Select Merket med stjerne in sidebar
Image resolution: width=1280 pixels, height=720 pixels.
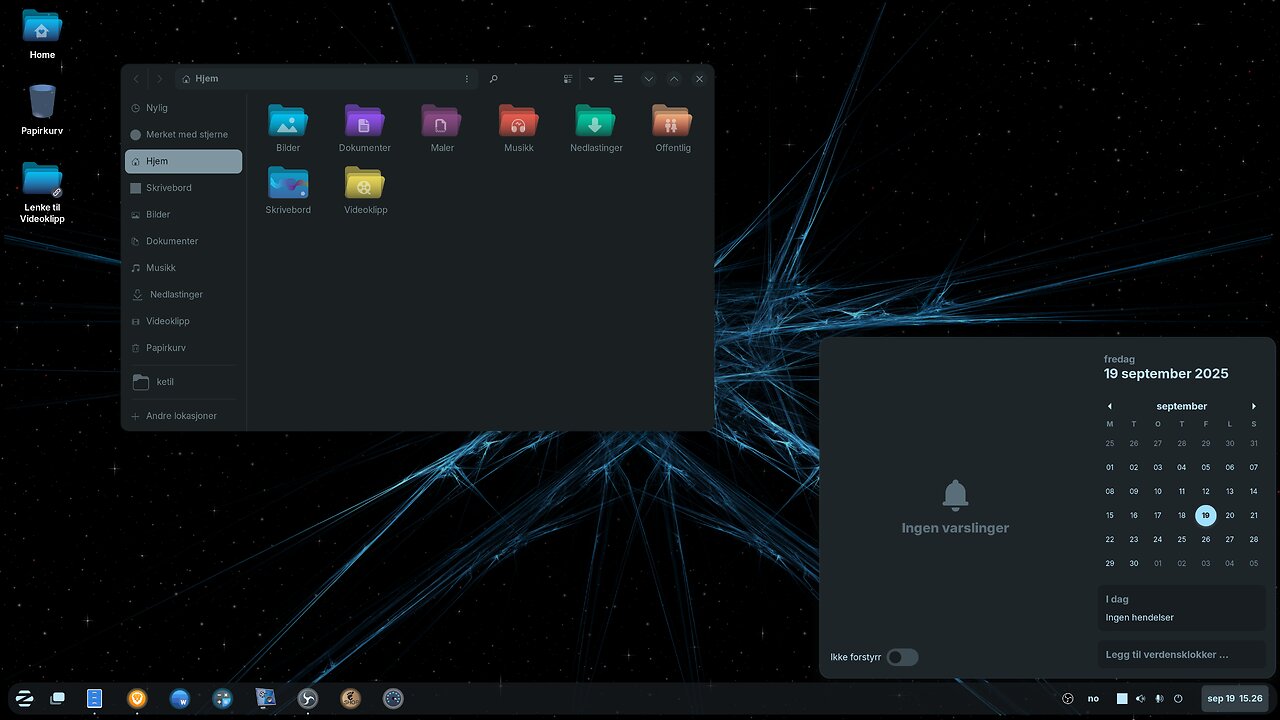183,134
